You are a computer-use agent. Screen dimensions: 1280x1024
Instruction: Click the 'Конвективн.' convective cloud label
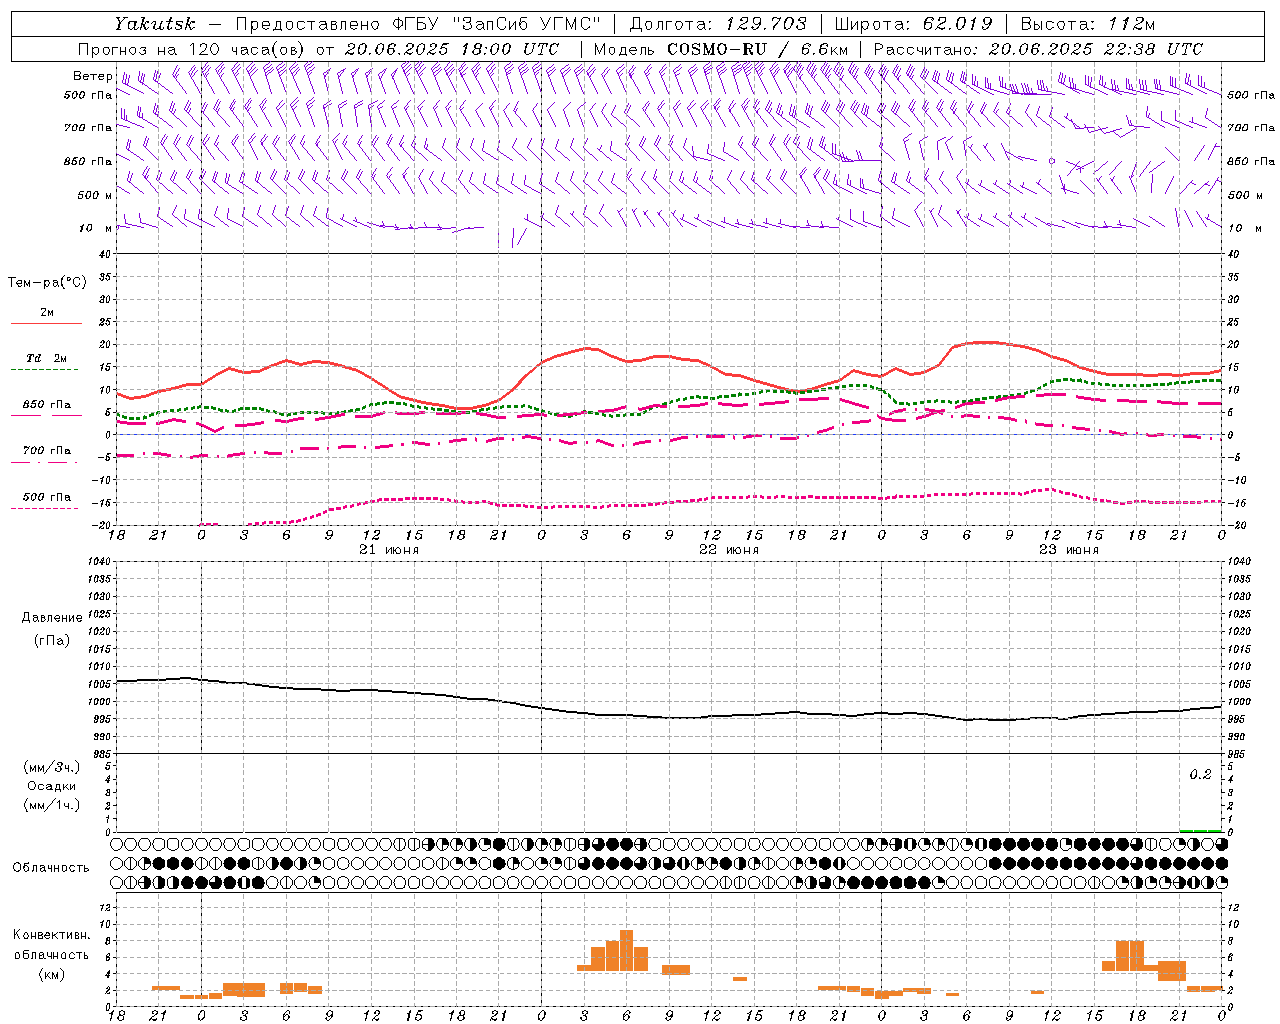[x=52, y=935]
